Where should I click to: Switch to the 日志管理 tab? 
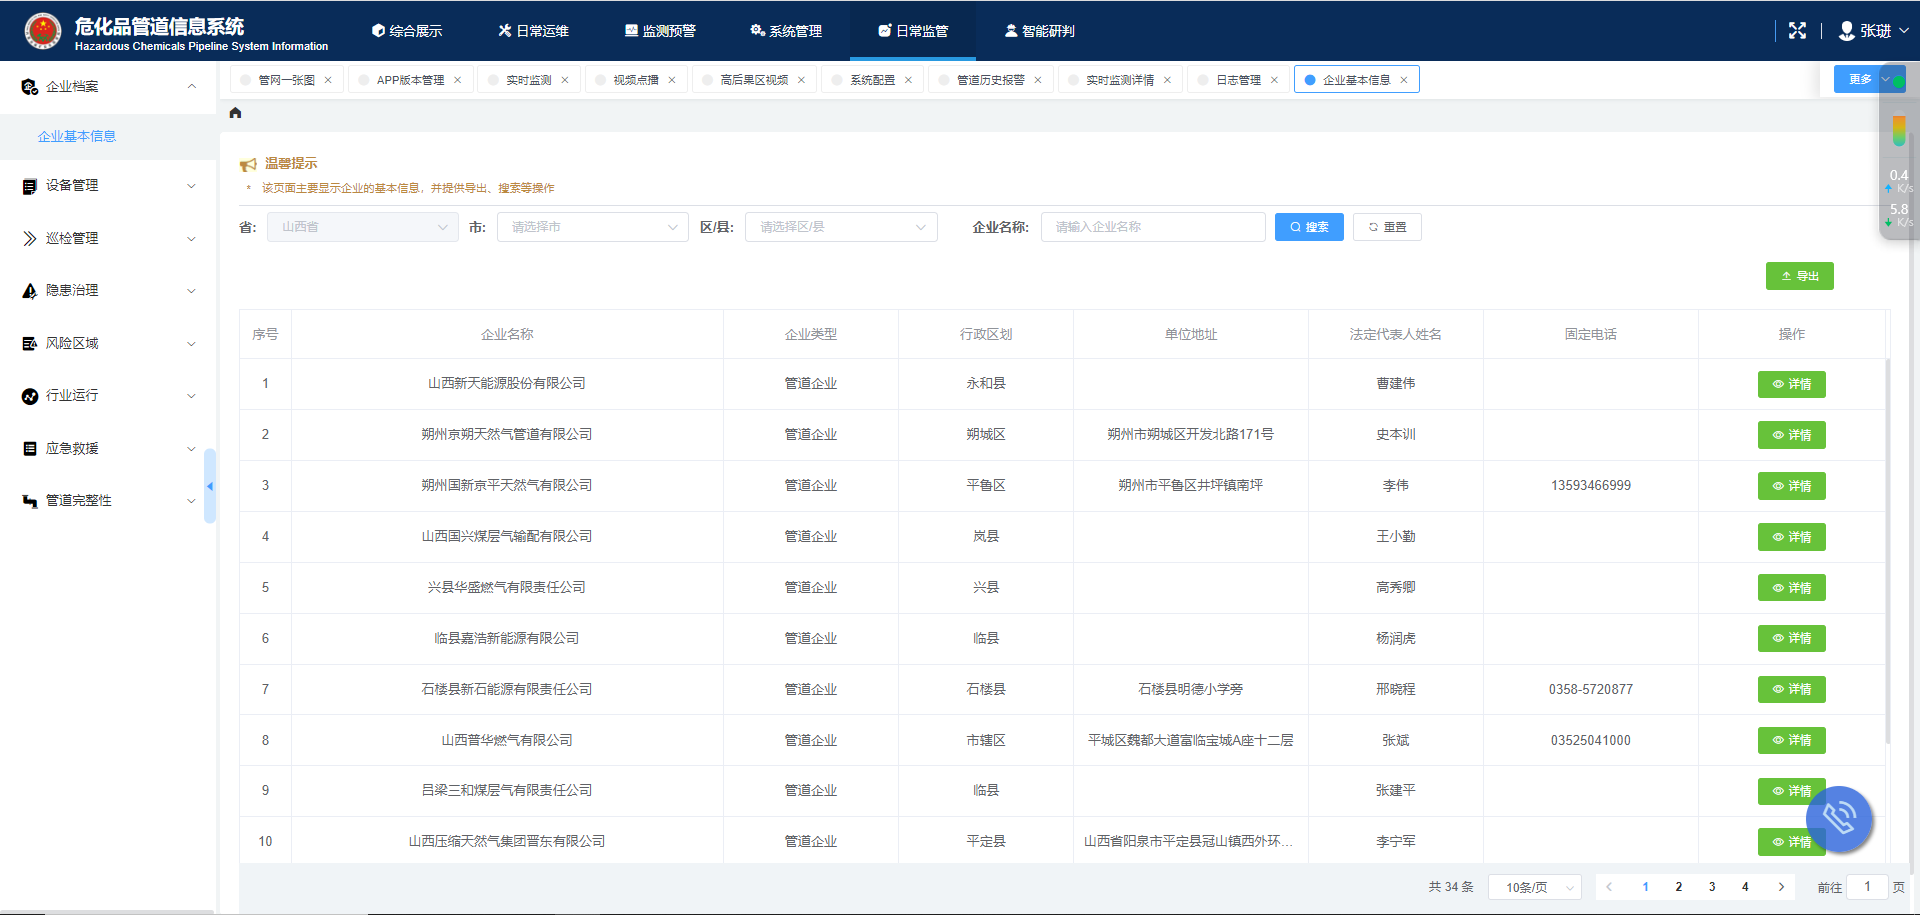pos(1238,80)
